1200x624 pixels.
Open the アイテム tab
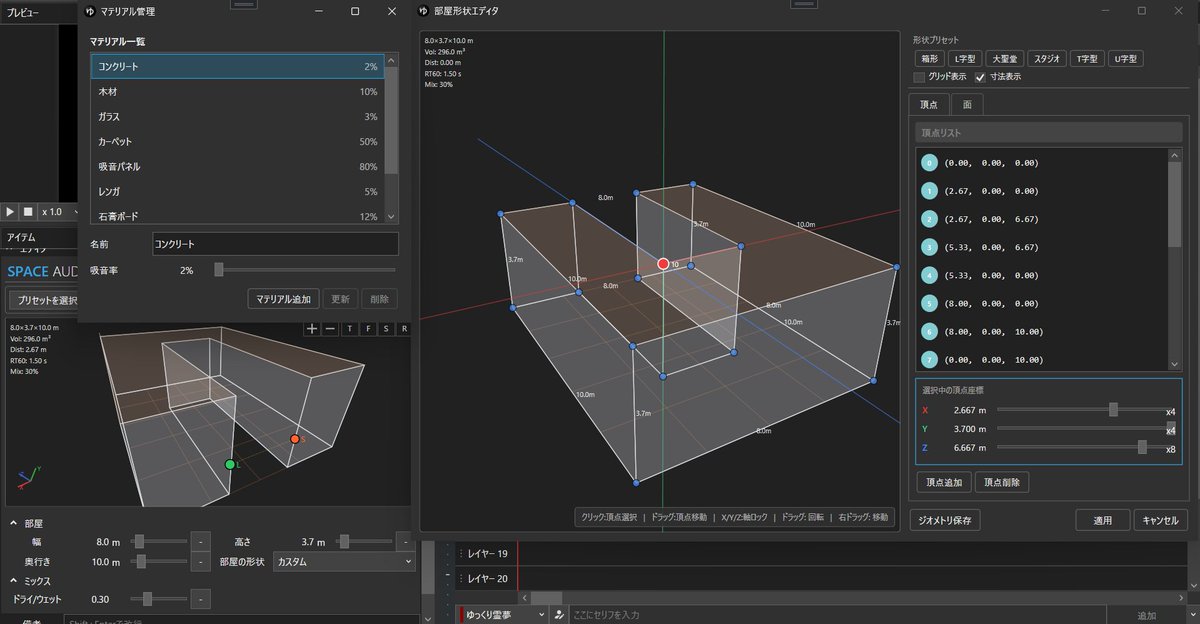[21, 237]
